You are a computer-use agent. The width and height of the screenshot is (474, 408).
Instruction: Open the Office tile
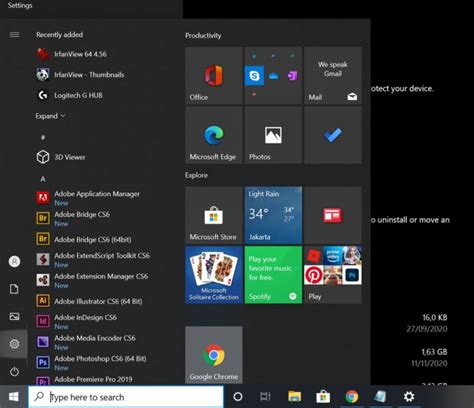(214, 76)
